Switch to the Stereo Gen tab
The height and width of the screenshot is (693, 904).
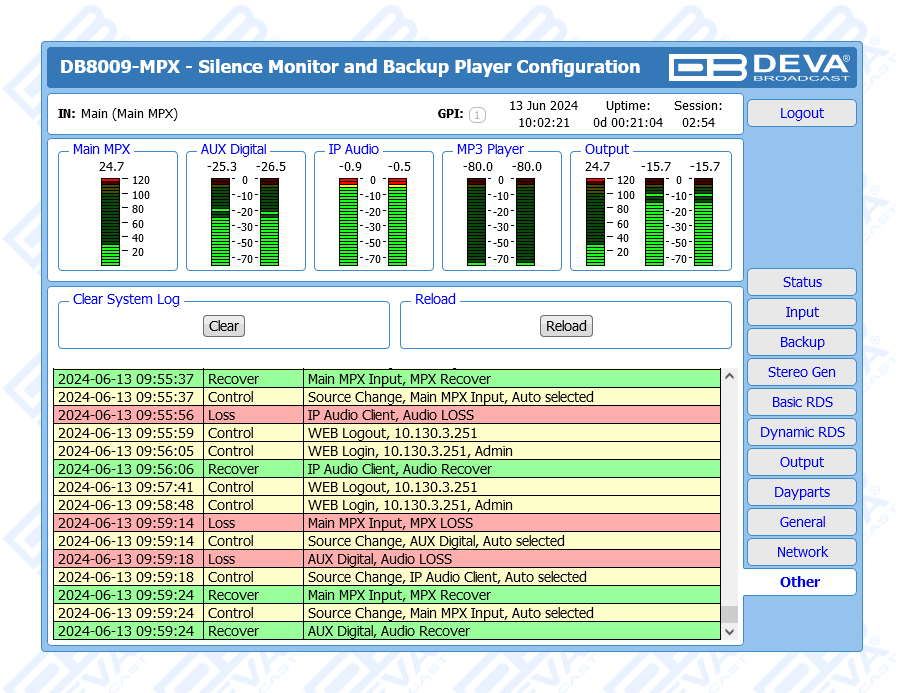pos(801,372)
